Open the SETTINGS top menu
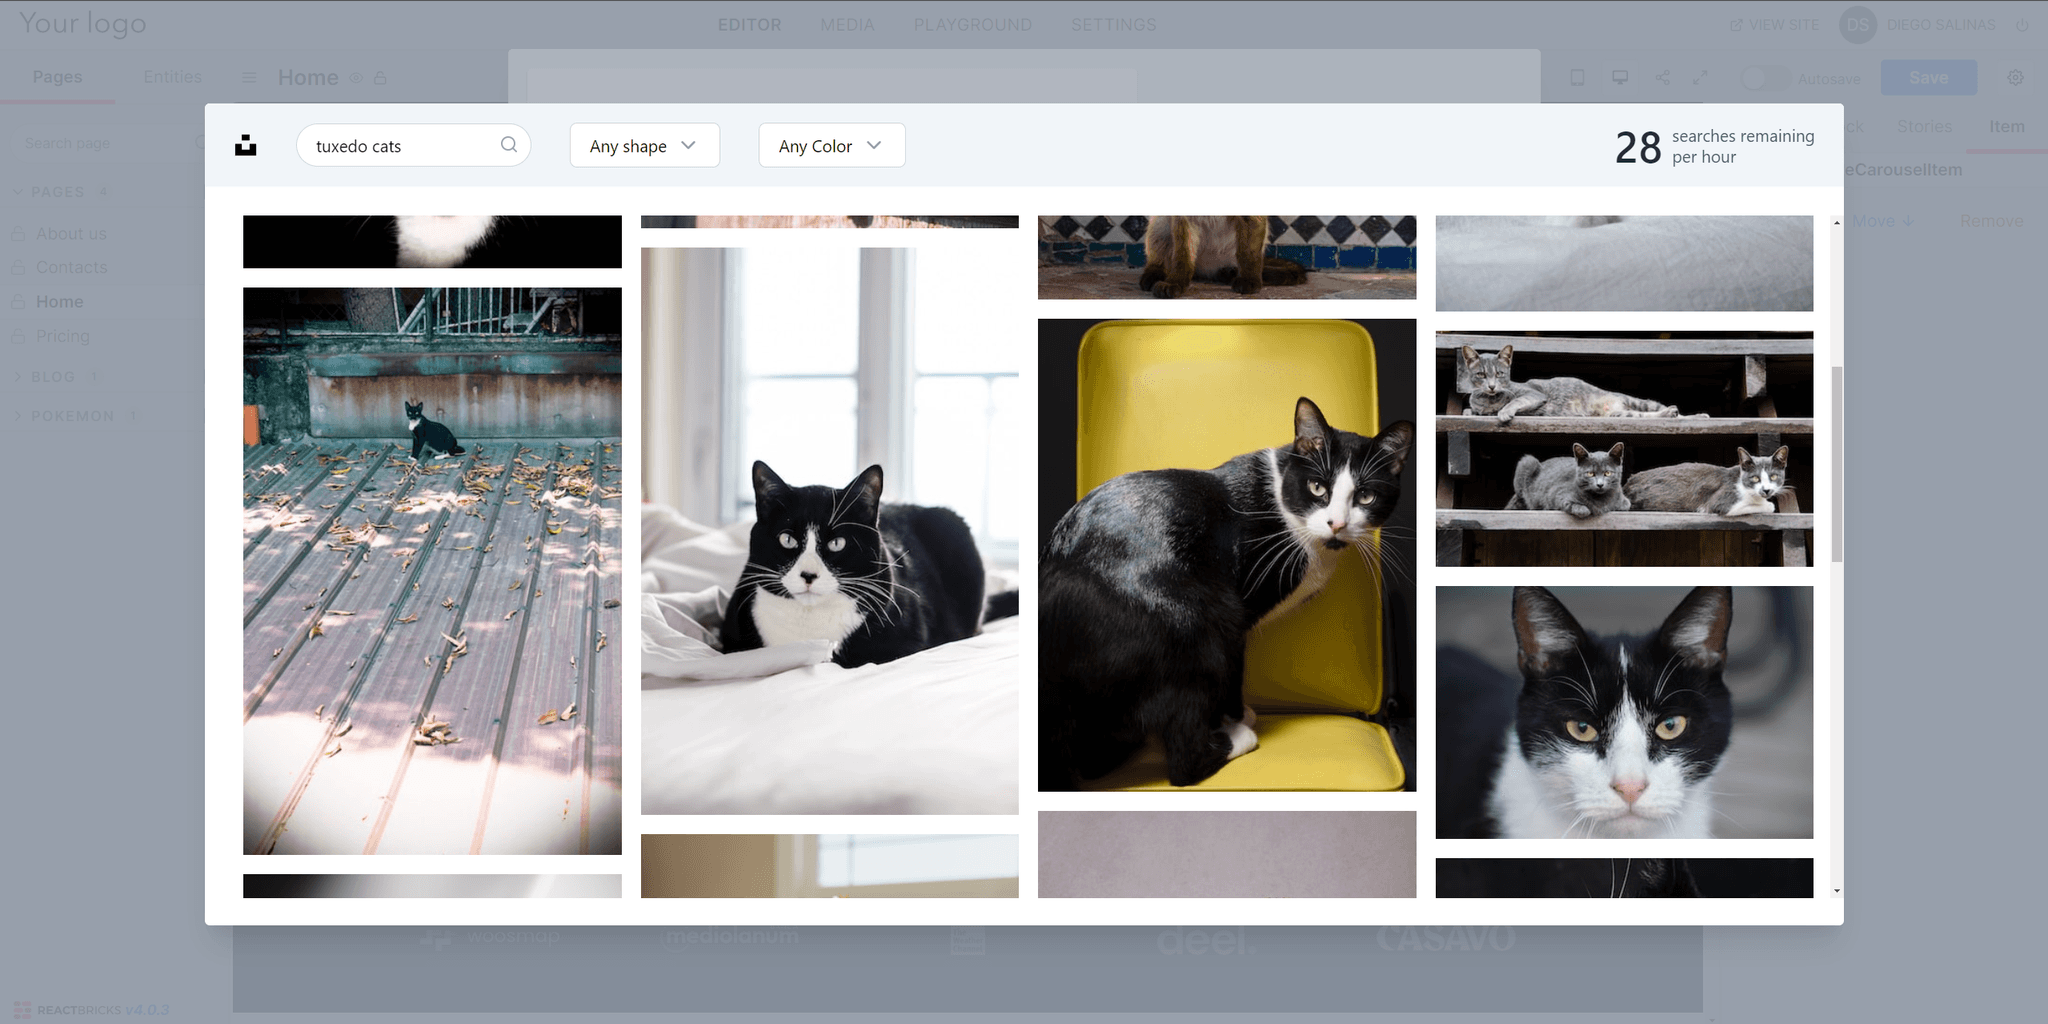This screenshot has width=2048, height=1024. tap(1114, 25)
